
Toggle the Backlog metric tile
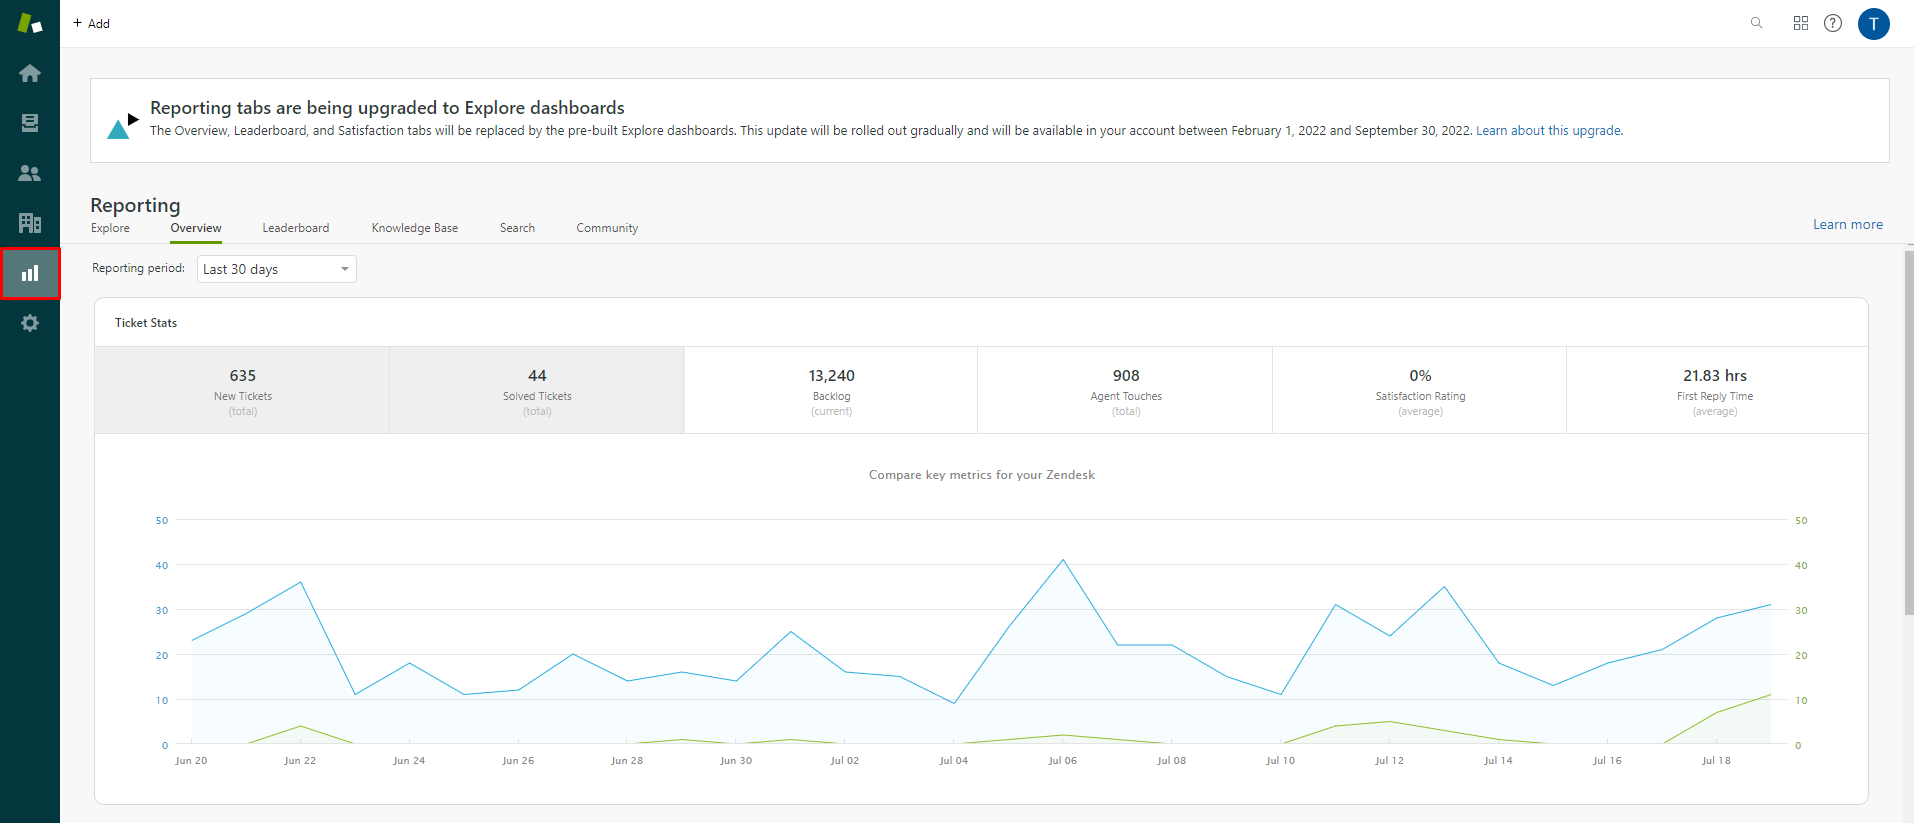tap(831, 390)
